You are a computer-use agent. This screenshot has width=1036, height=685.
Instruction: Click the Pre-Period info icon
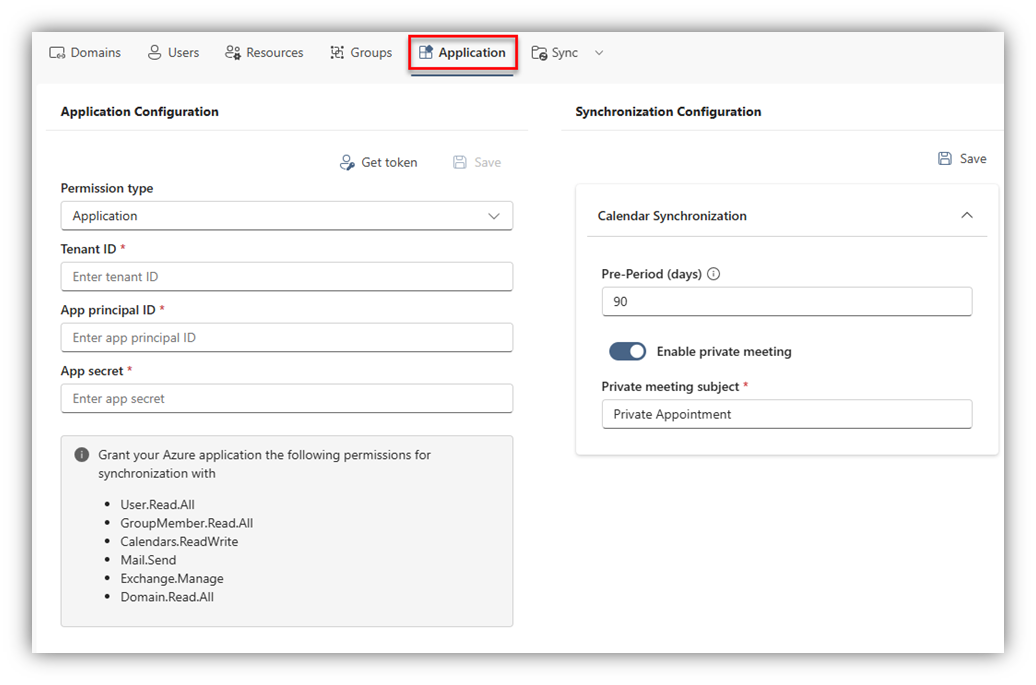[x=714, y=274]
